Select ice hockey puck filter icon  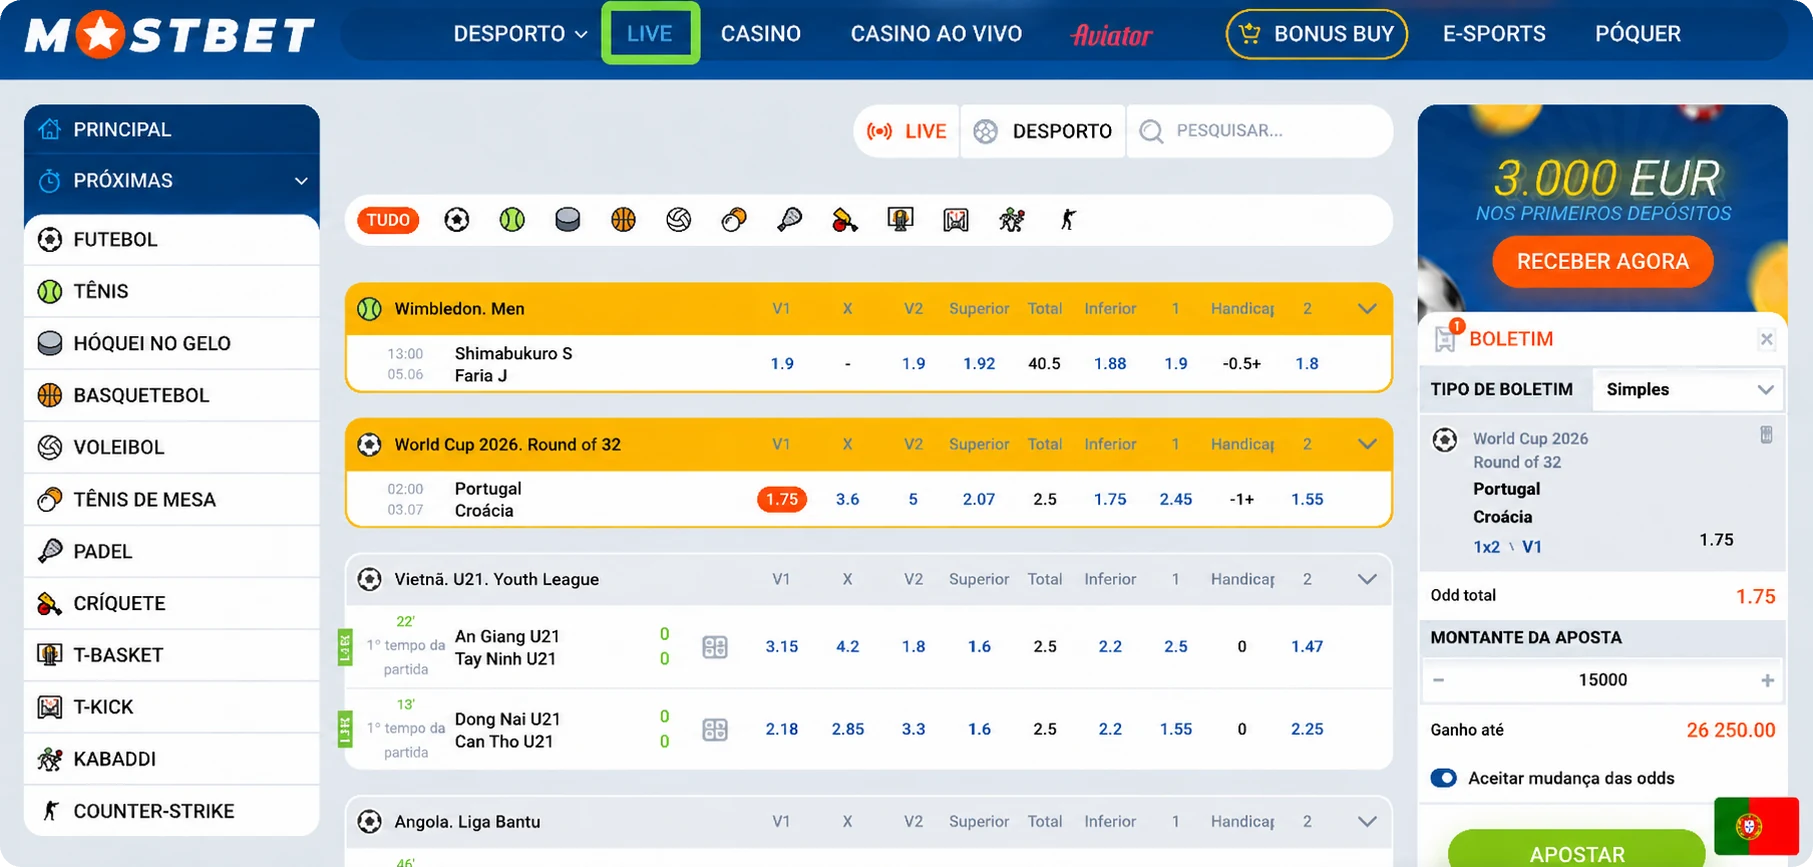click(x=568, y=220)
